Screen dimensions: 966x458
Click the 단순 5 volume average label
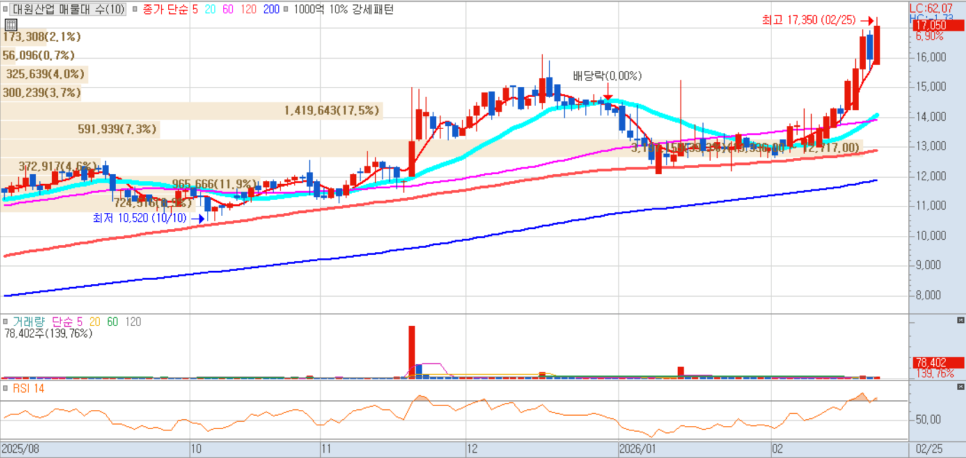pos(67,322)
